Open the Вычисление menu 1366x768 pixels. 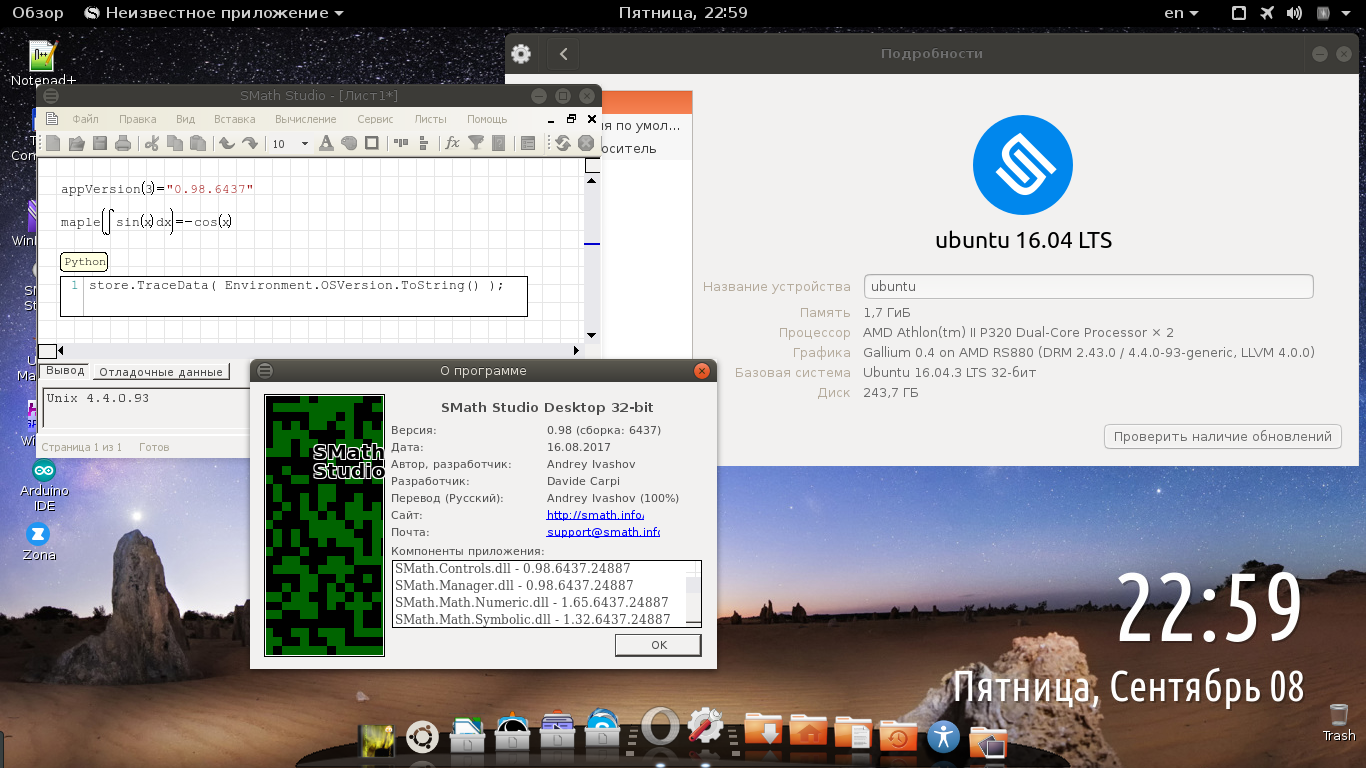pyautogui.click(x=305, y=119)
